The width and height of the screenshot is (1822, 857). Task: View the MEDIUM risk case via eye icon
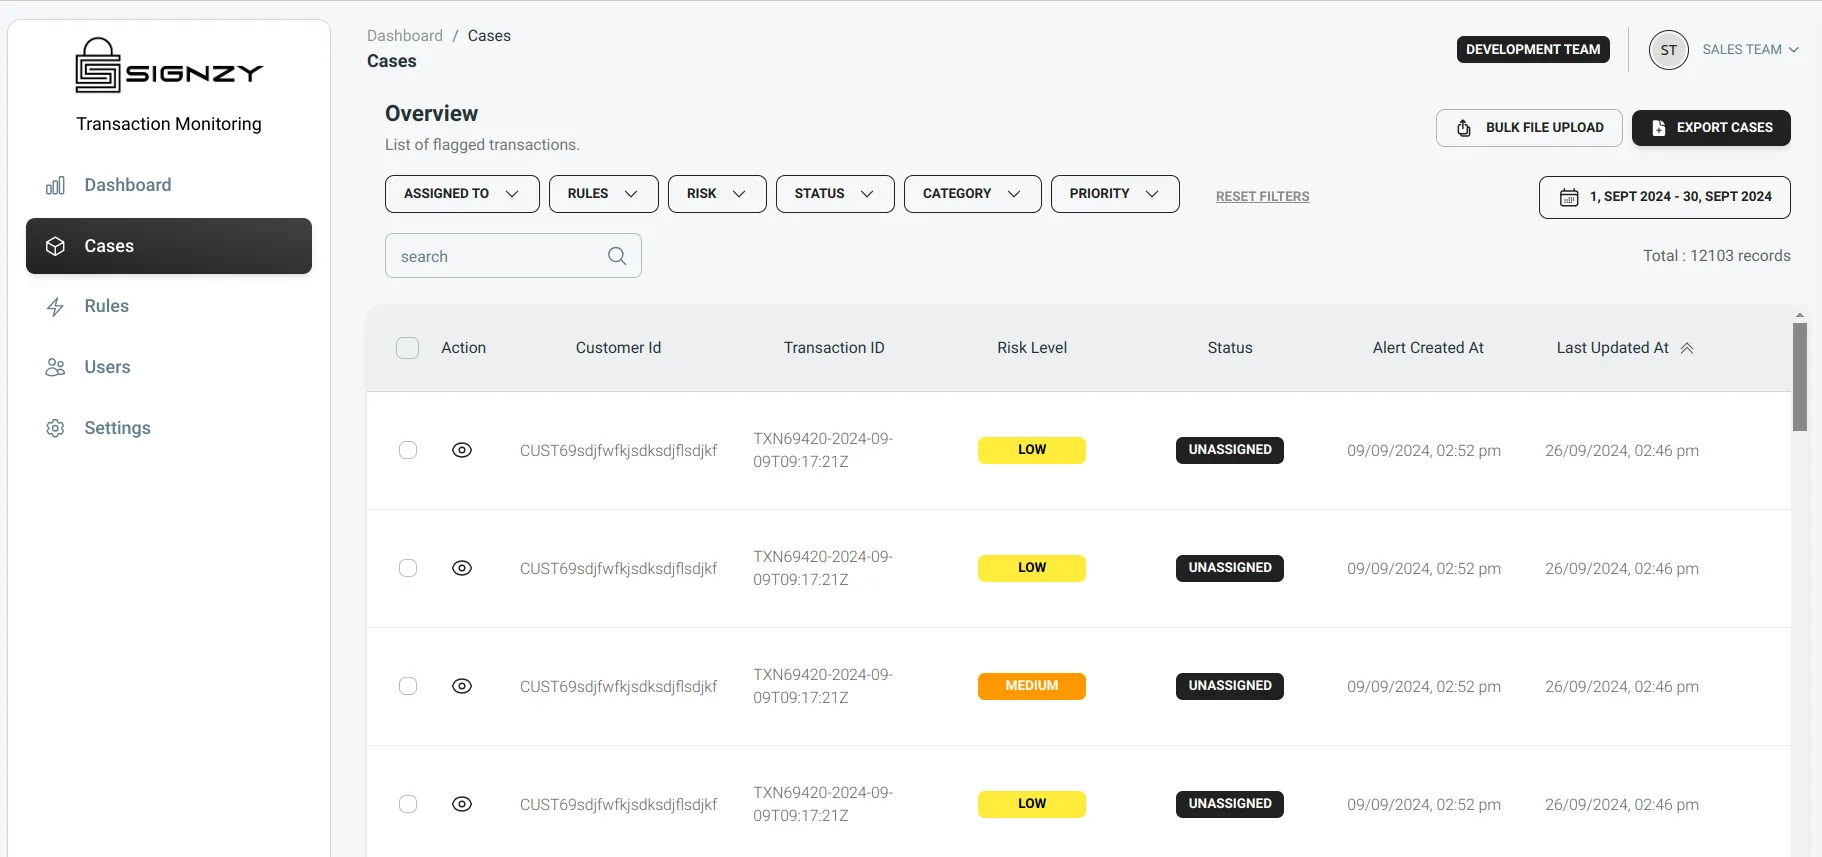pyautogui.click(x=462, y=686)
